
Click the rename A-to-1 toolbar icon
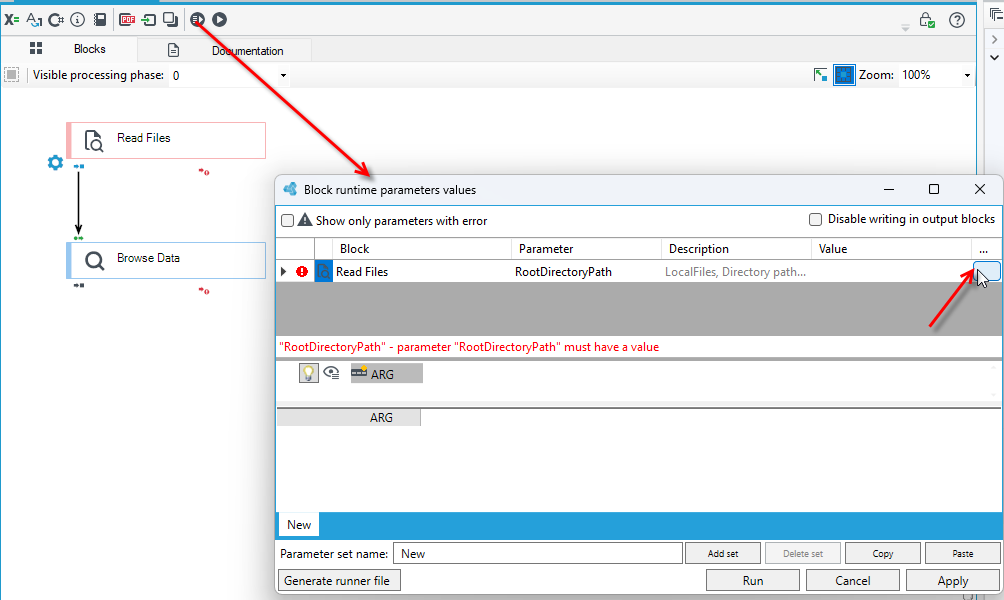pos(34,20)
